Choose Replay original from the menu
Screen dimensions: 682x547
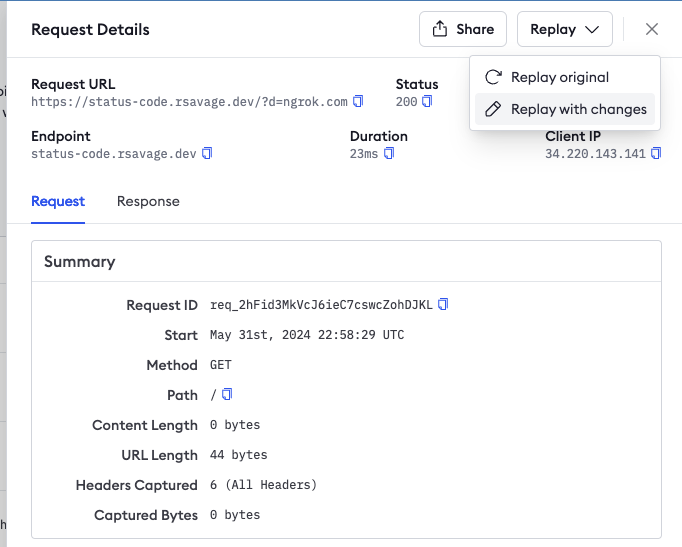pyautogui.click(x=559, y=77)
